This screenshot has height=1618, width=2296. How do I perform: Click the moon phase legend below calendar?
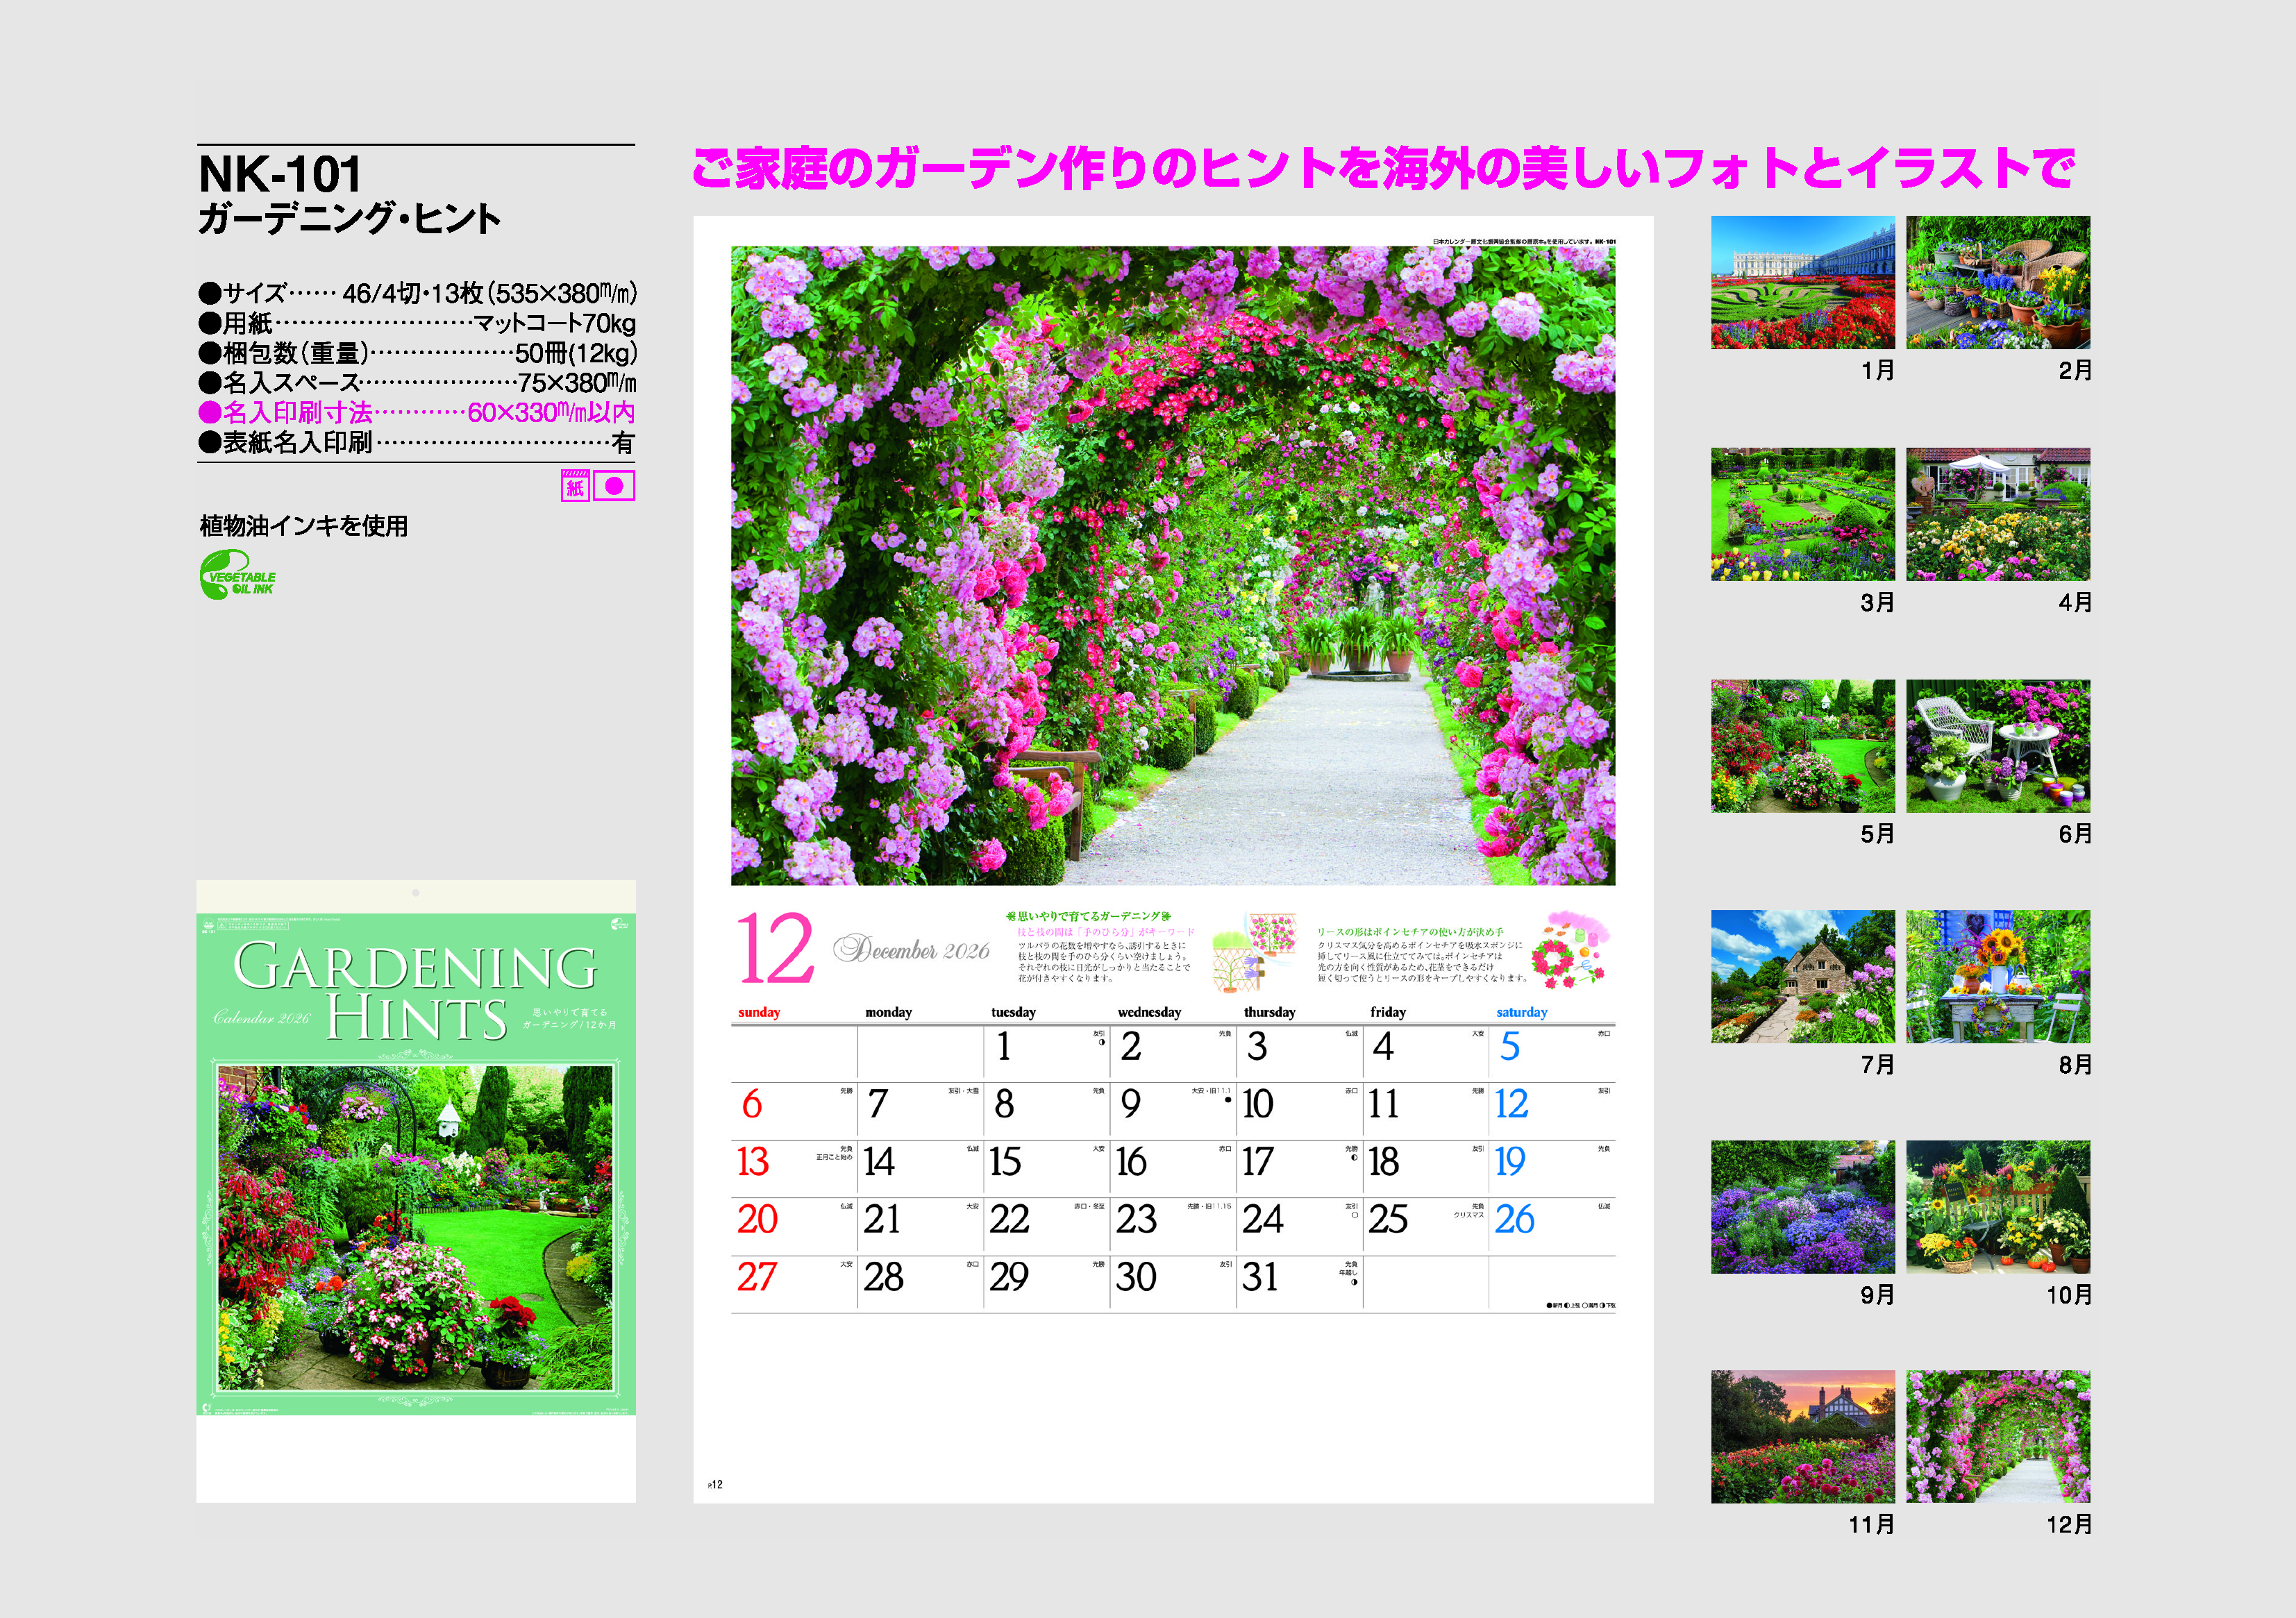click(x=1580, y=1305)
